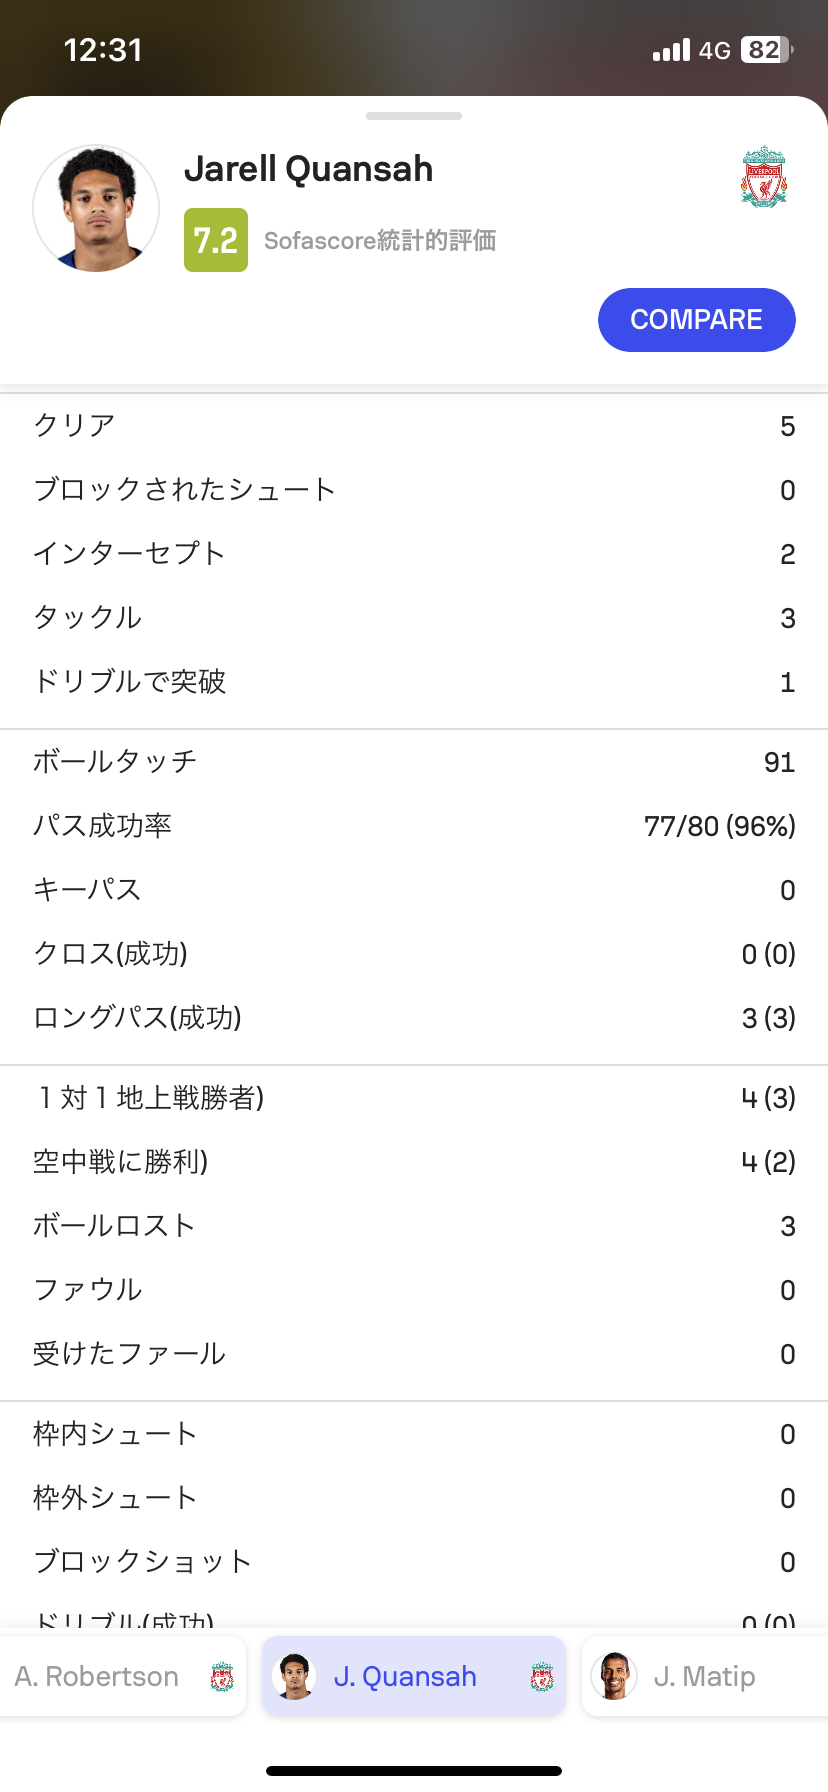Tap the 7.2 Sofascore rating badge
Screen dimensions: 828x1792
click(216, 240)
